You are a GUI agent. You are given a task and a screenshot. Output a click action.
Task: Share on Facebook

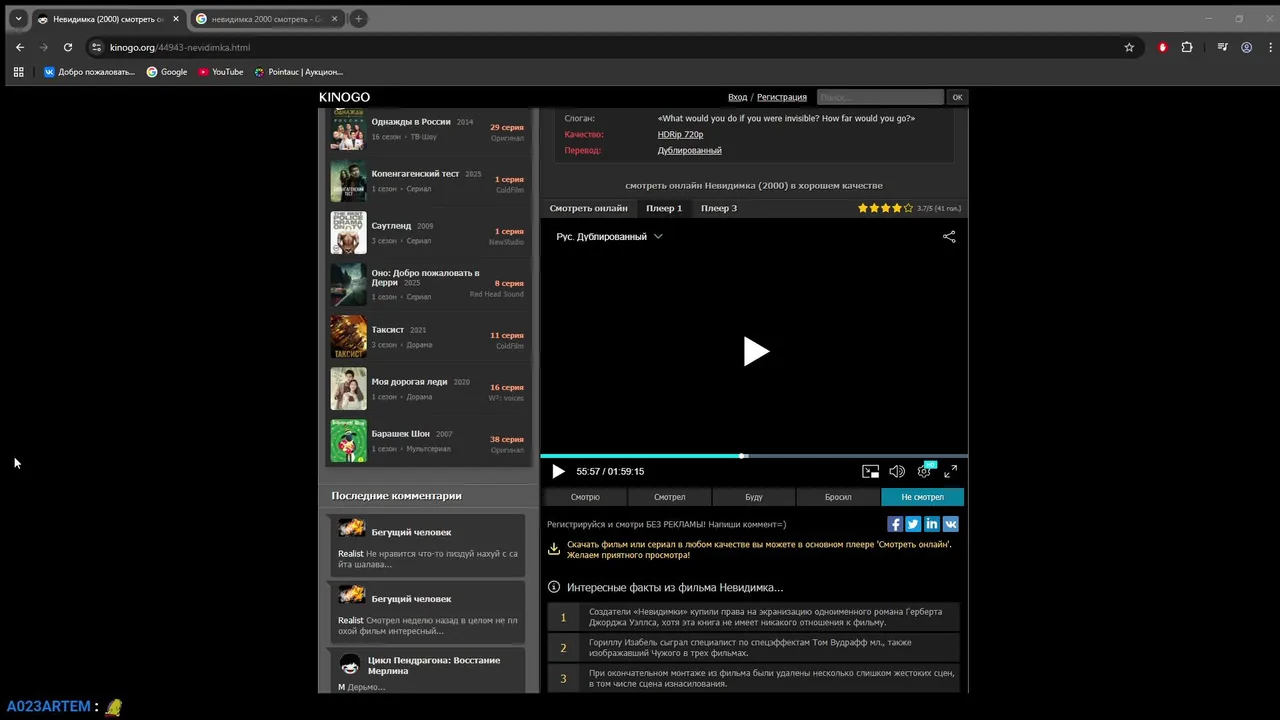coord(895,524)
